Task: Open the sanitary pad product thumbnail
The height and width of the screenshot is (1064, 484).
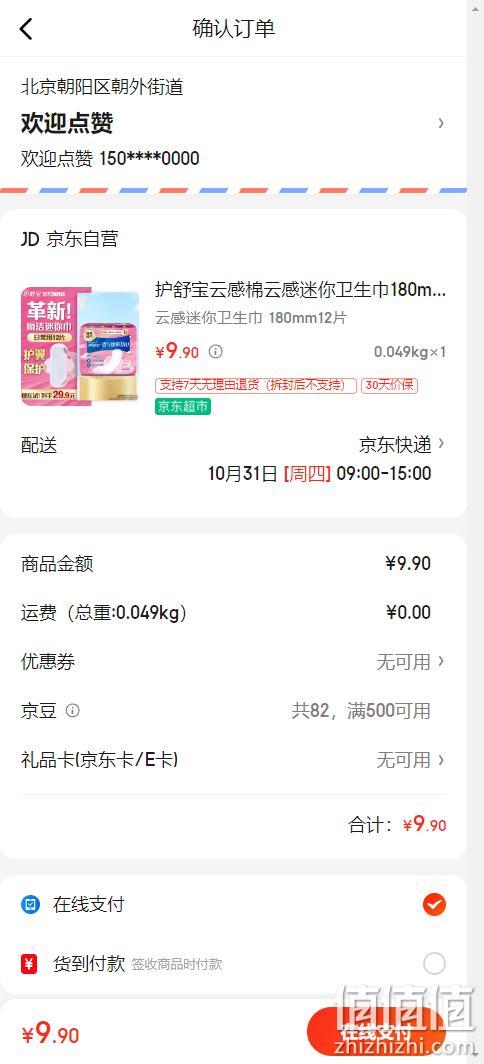Action: 80,346
